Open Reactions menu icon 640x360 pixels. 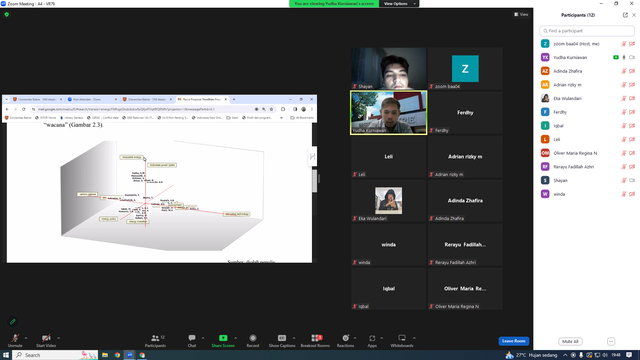pyautogui.click(x=345, y=338)
